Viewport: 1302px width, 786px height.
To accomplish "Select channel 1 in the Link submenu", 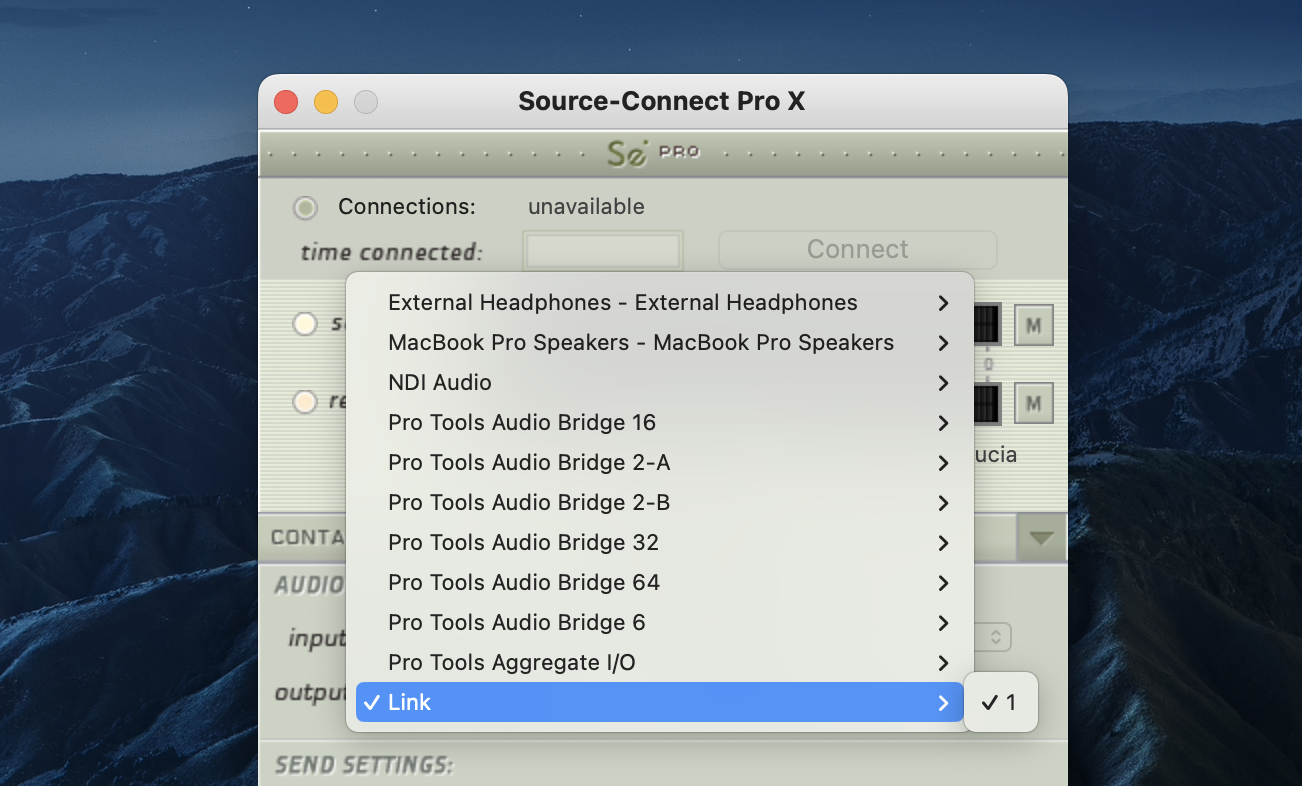I will (x=1000, y=703).
